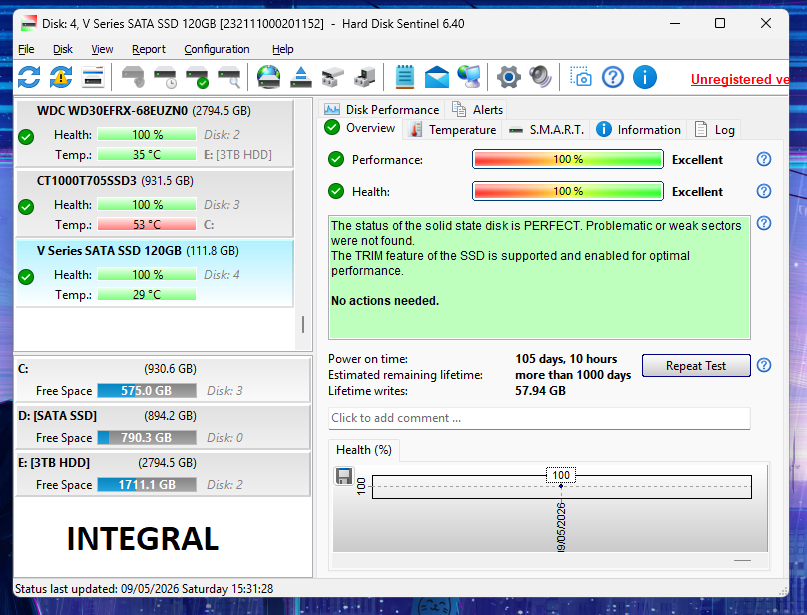Click the screenshot camera icon
Image resolution: width=807 pixels, height=615 pixels.
tap(581, 77)
